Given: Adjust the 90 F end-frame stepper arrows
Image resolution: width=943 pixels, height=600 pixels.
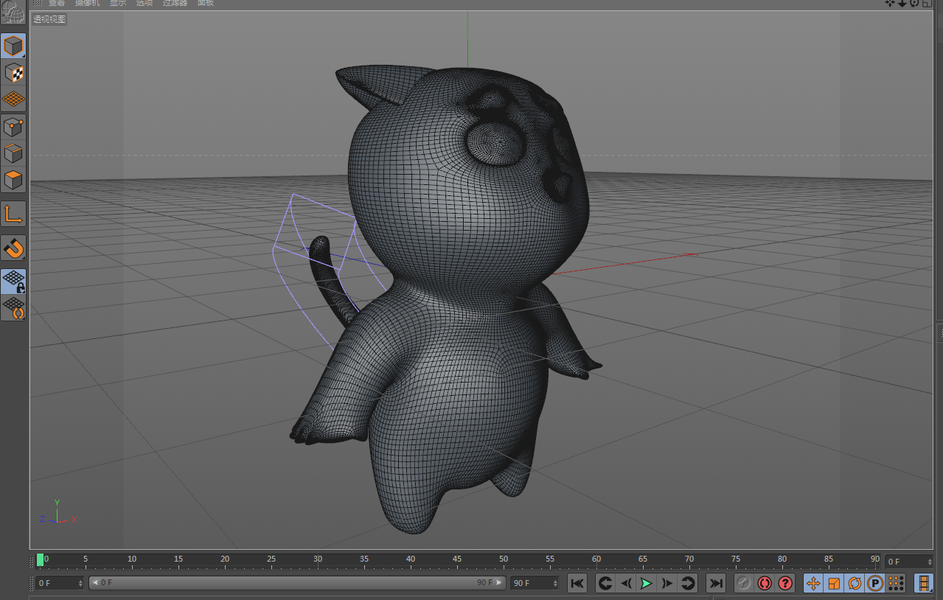Looking at the screenshot, I should (555, 583).
